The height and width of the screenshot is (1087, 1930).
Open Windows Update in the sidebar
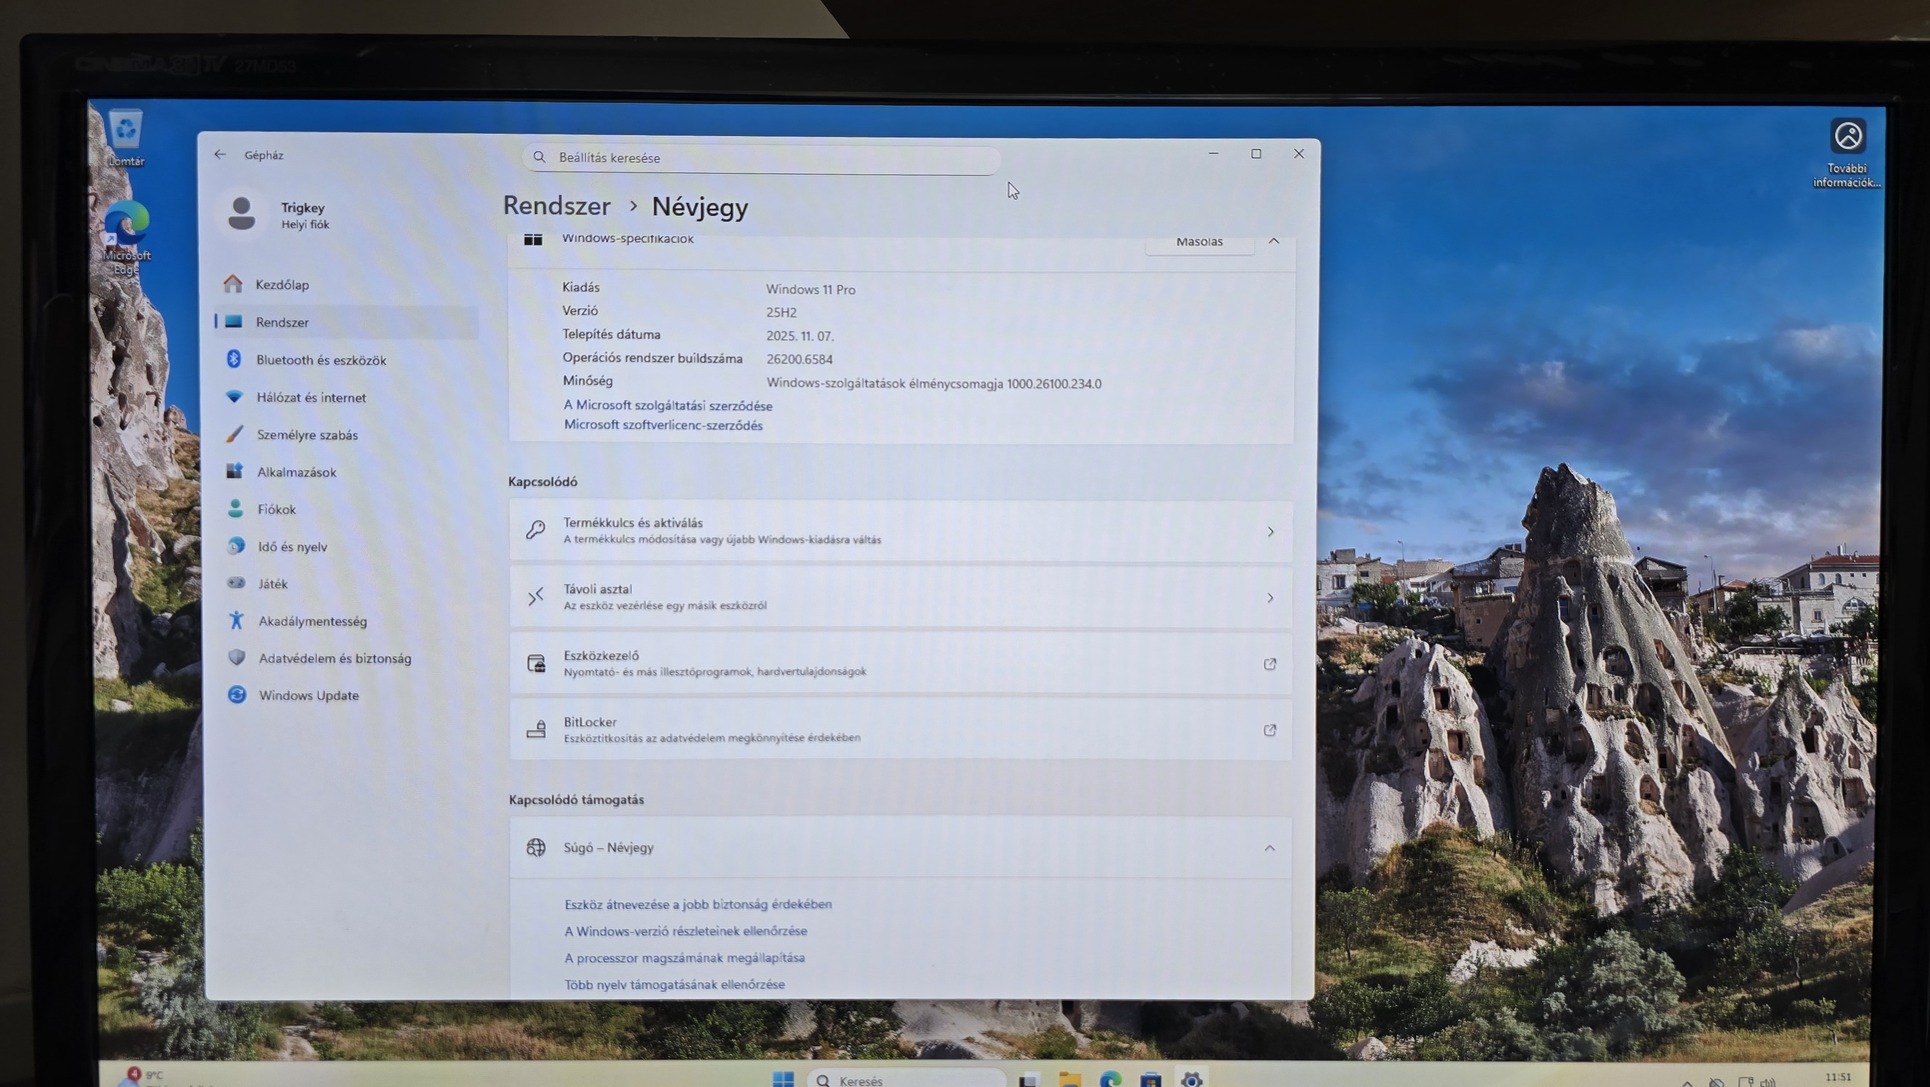(x=308, y=695)
